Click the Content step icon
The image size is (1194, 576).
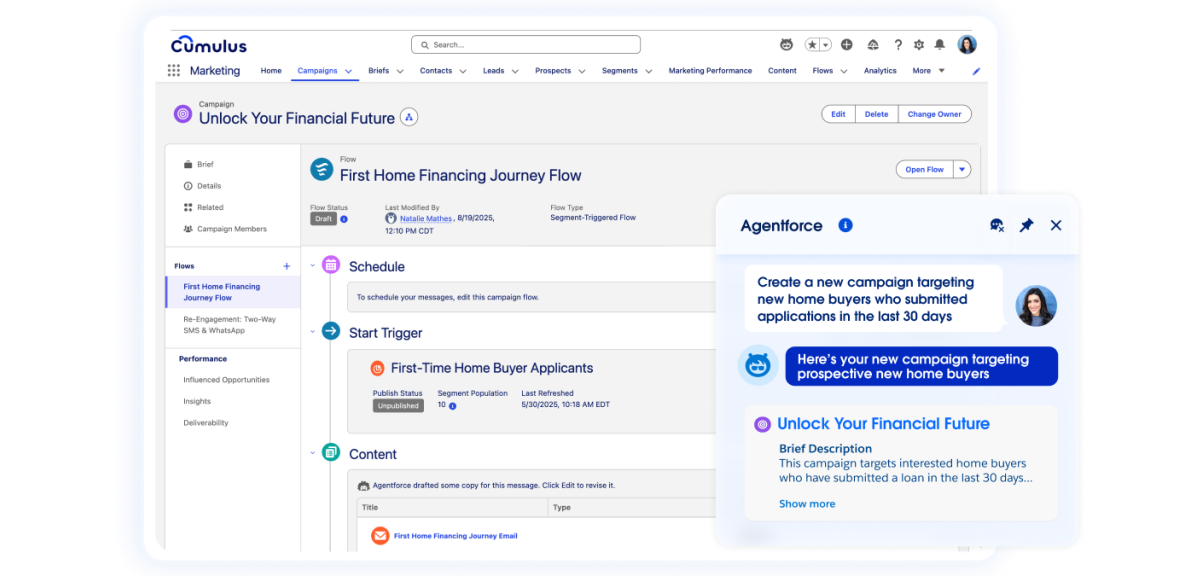click(x=330, y=453)
